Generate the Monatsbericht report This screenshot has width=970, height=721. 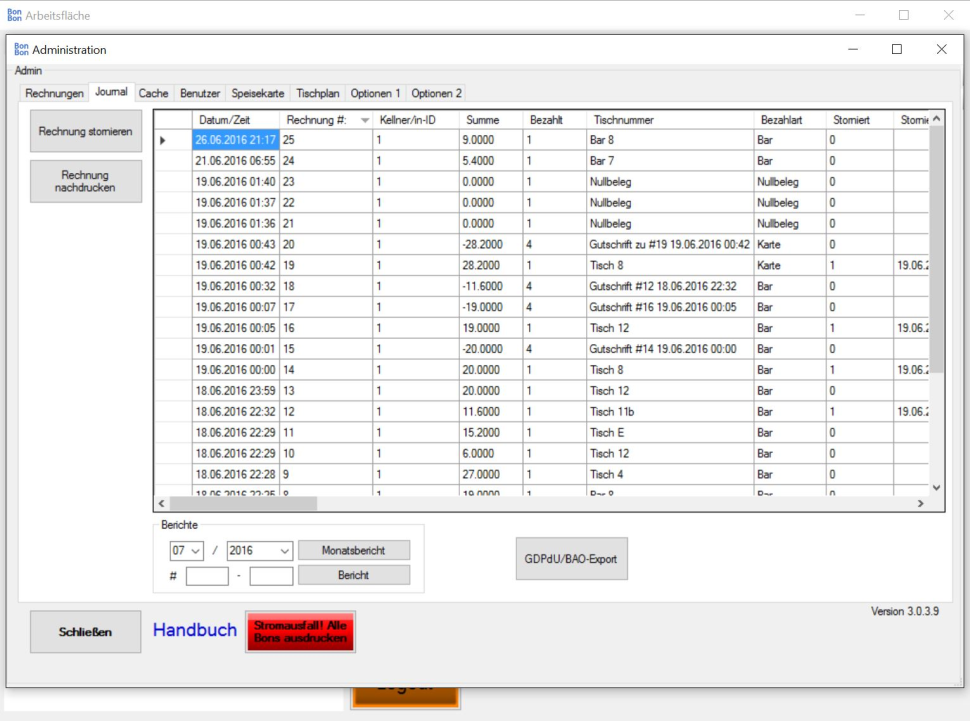tap(354, 551)
